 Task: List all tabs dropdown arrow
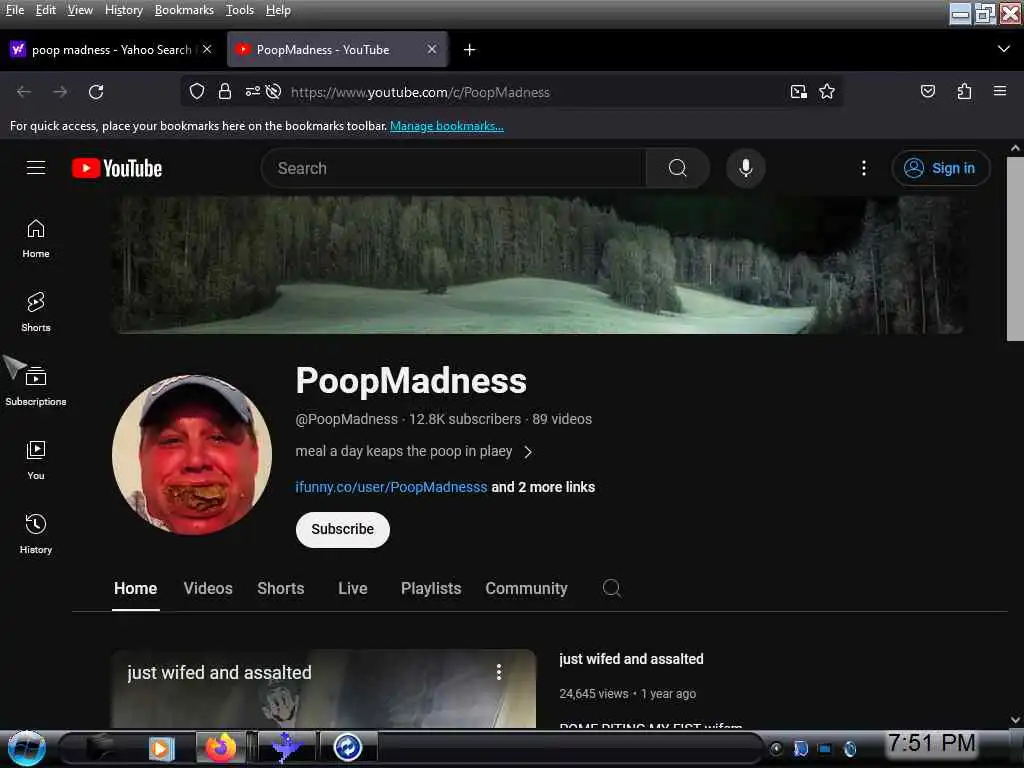pos(1004,49)
